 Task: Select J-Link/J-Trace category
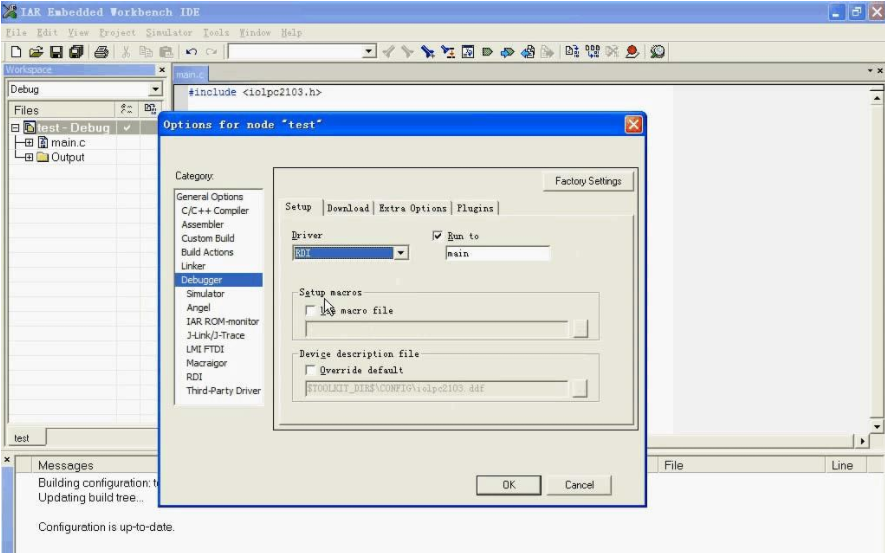pos(216,335)
